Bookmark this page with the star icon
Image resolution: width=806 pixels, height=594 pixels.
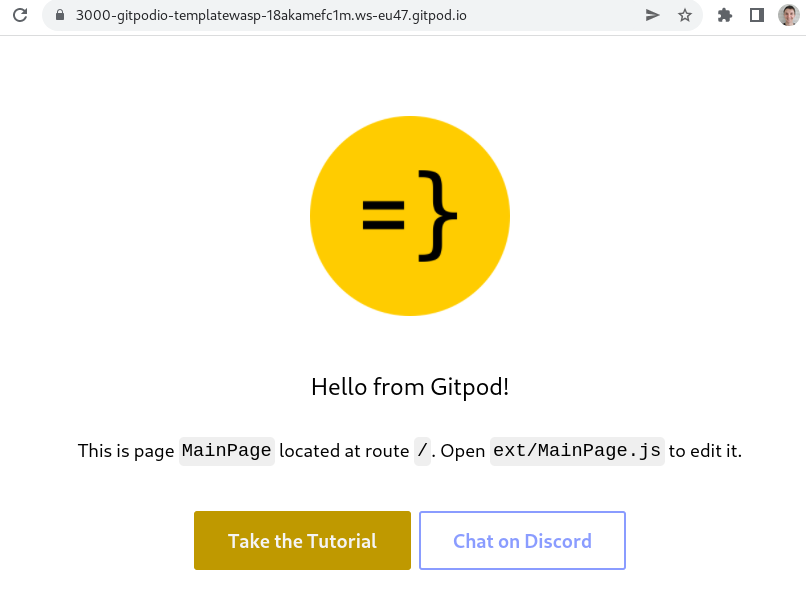pyautogui.click(x=685, y=15)
